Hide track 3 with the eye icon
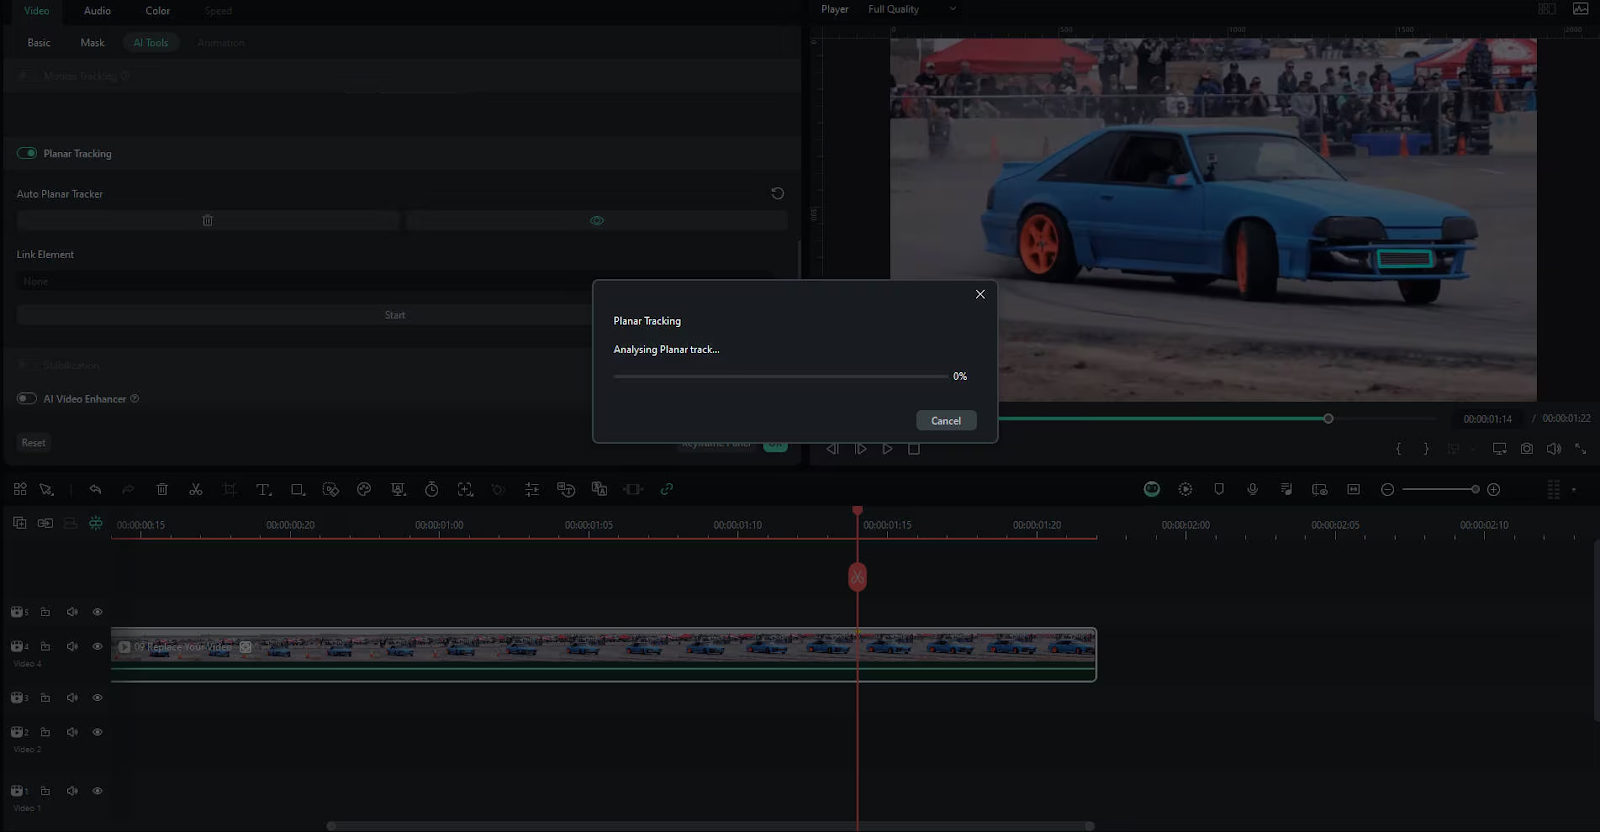 pyautogui.click(x=98, y=698)
